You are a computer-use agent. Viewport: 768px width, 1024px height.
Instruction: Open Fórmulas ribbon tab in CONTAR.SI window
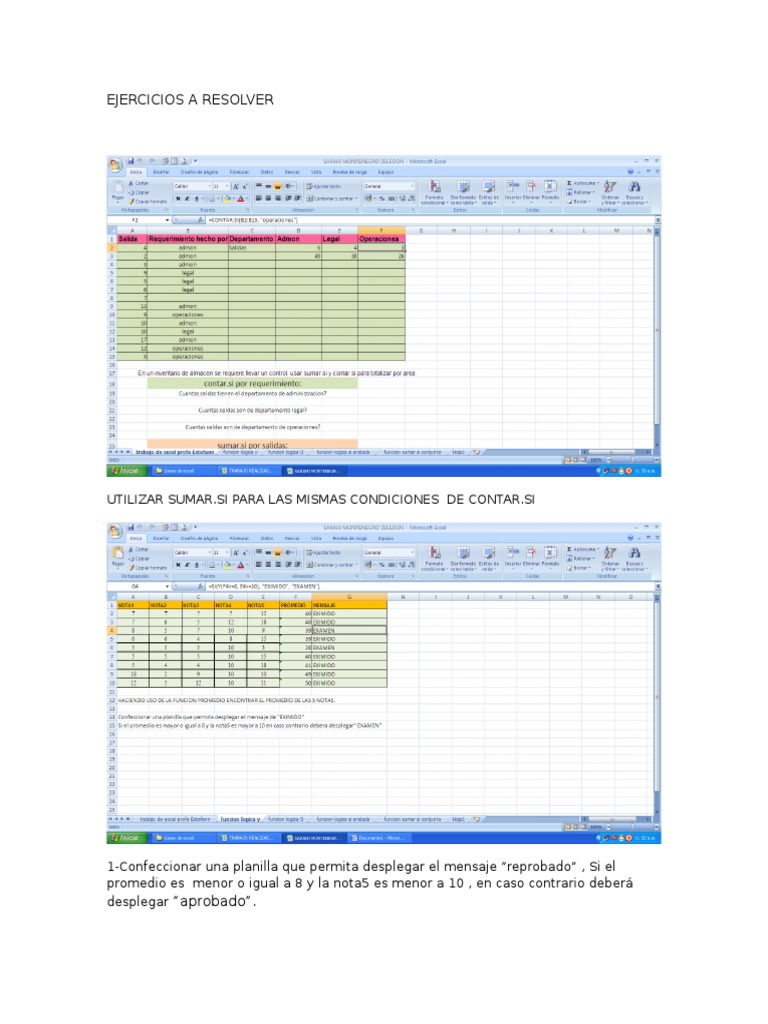click(x=239, y=172)
